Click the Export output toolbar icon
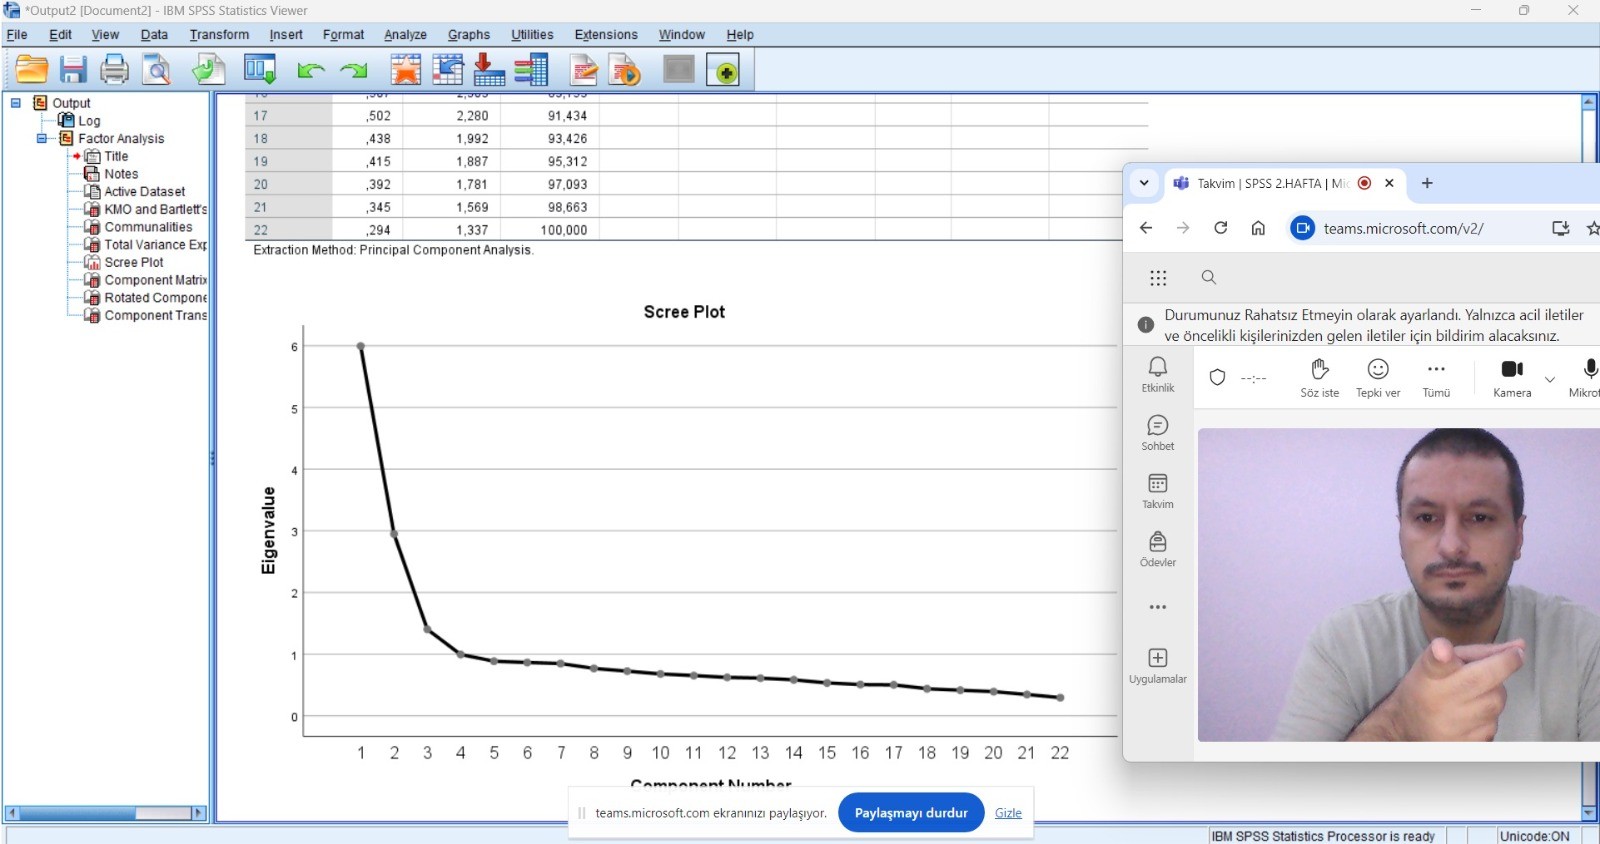Screen dimensions: 1600x844 coord(209,70)
